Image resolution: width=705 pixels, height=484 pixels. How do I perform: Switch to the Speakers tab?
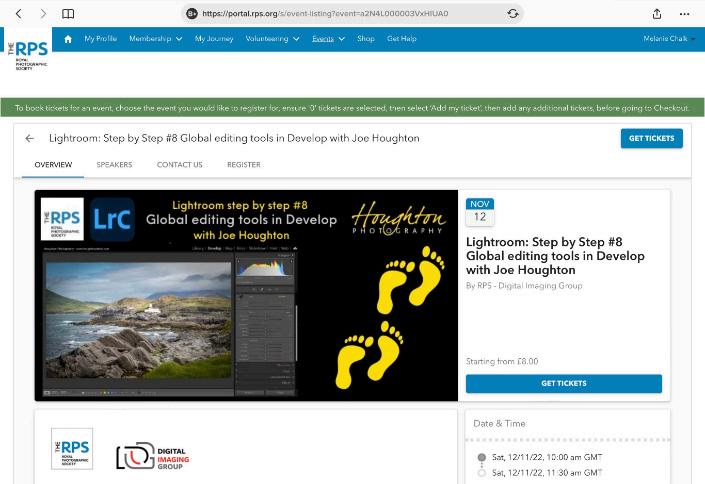coord(114,165)
